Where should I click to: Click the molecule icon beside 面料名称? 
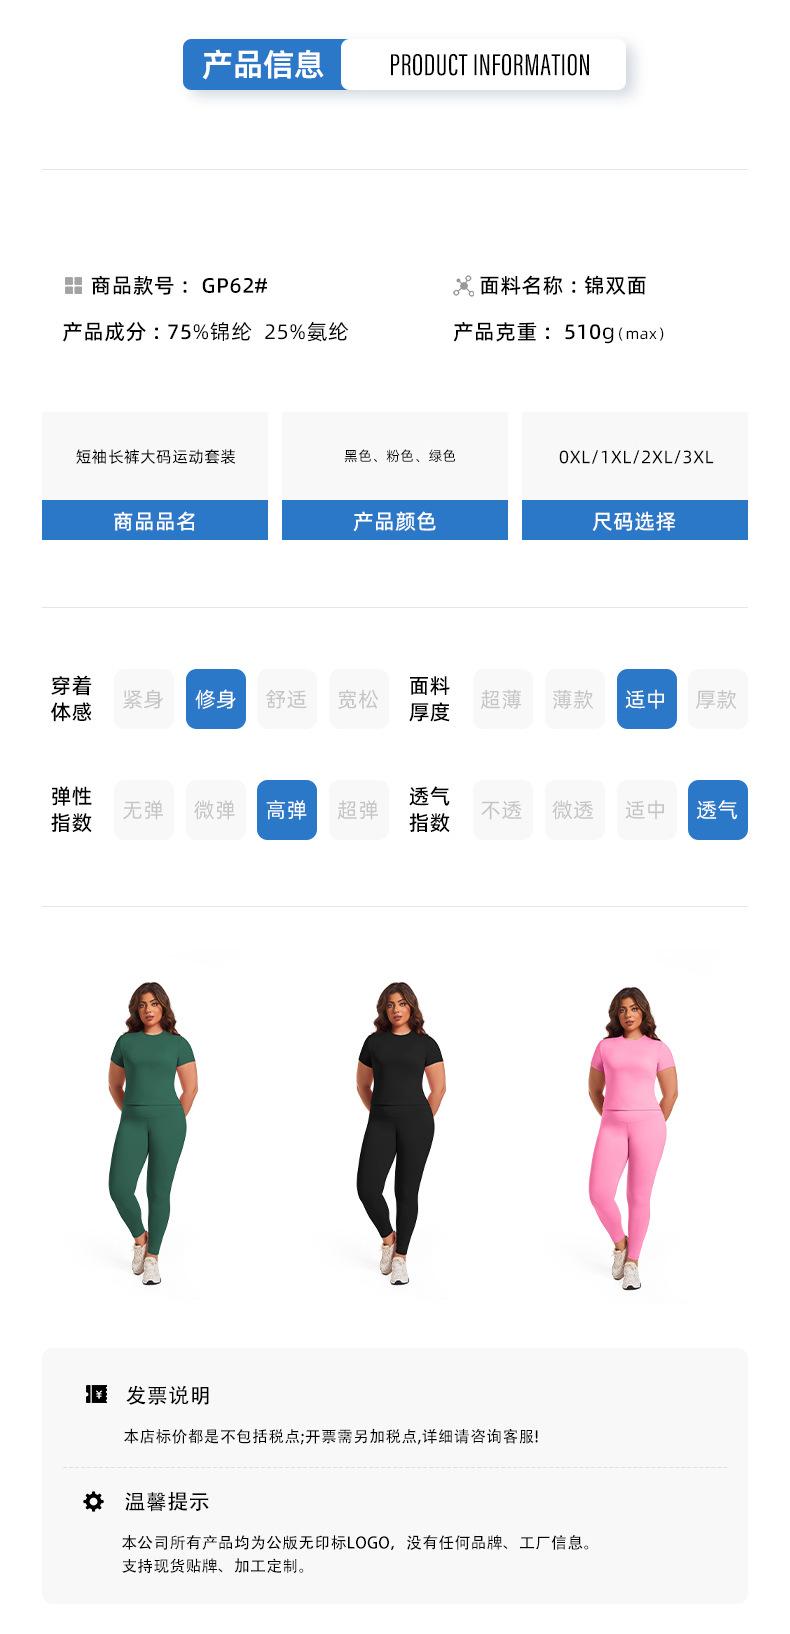point(463,287)
